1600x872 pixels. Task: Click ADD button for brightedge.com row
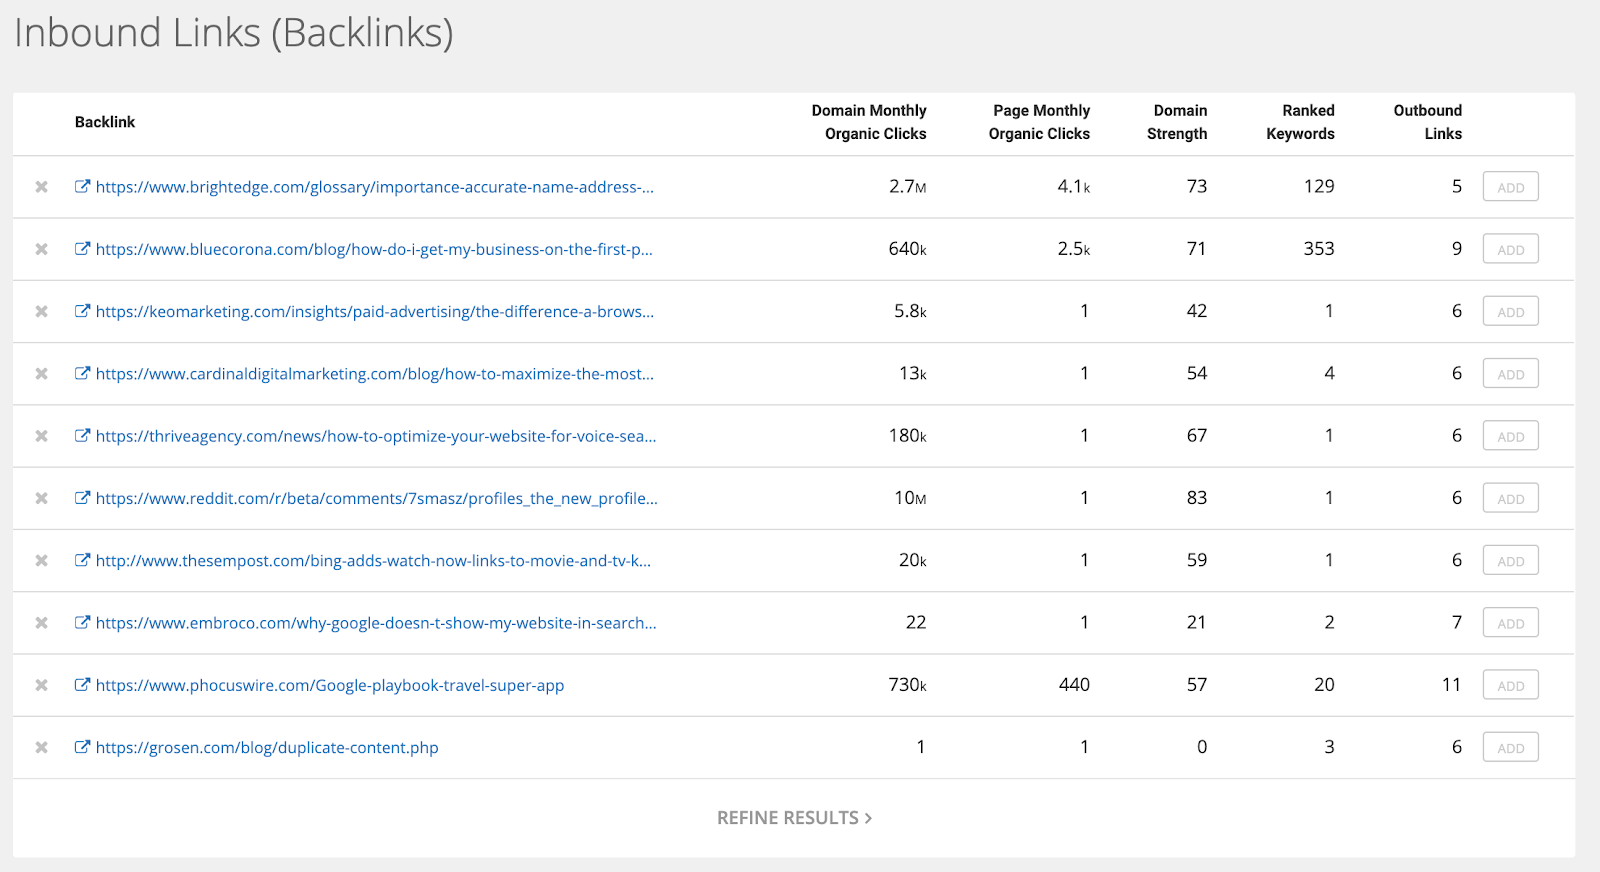coord(1510,187)
